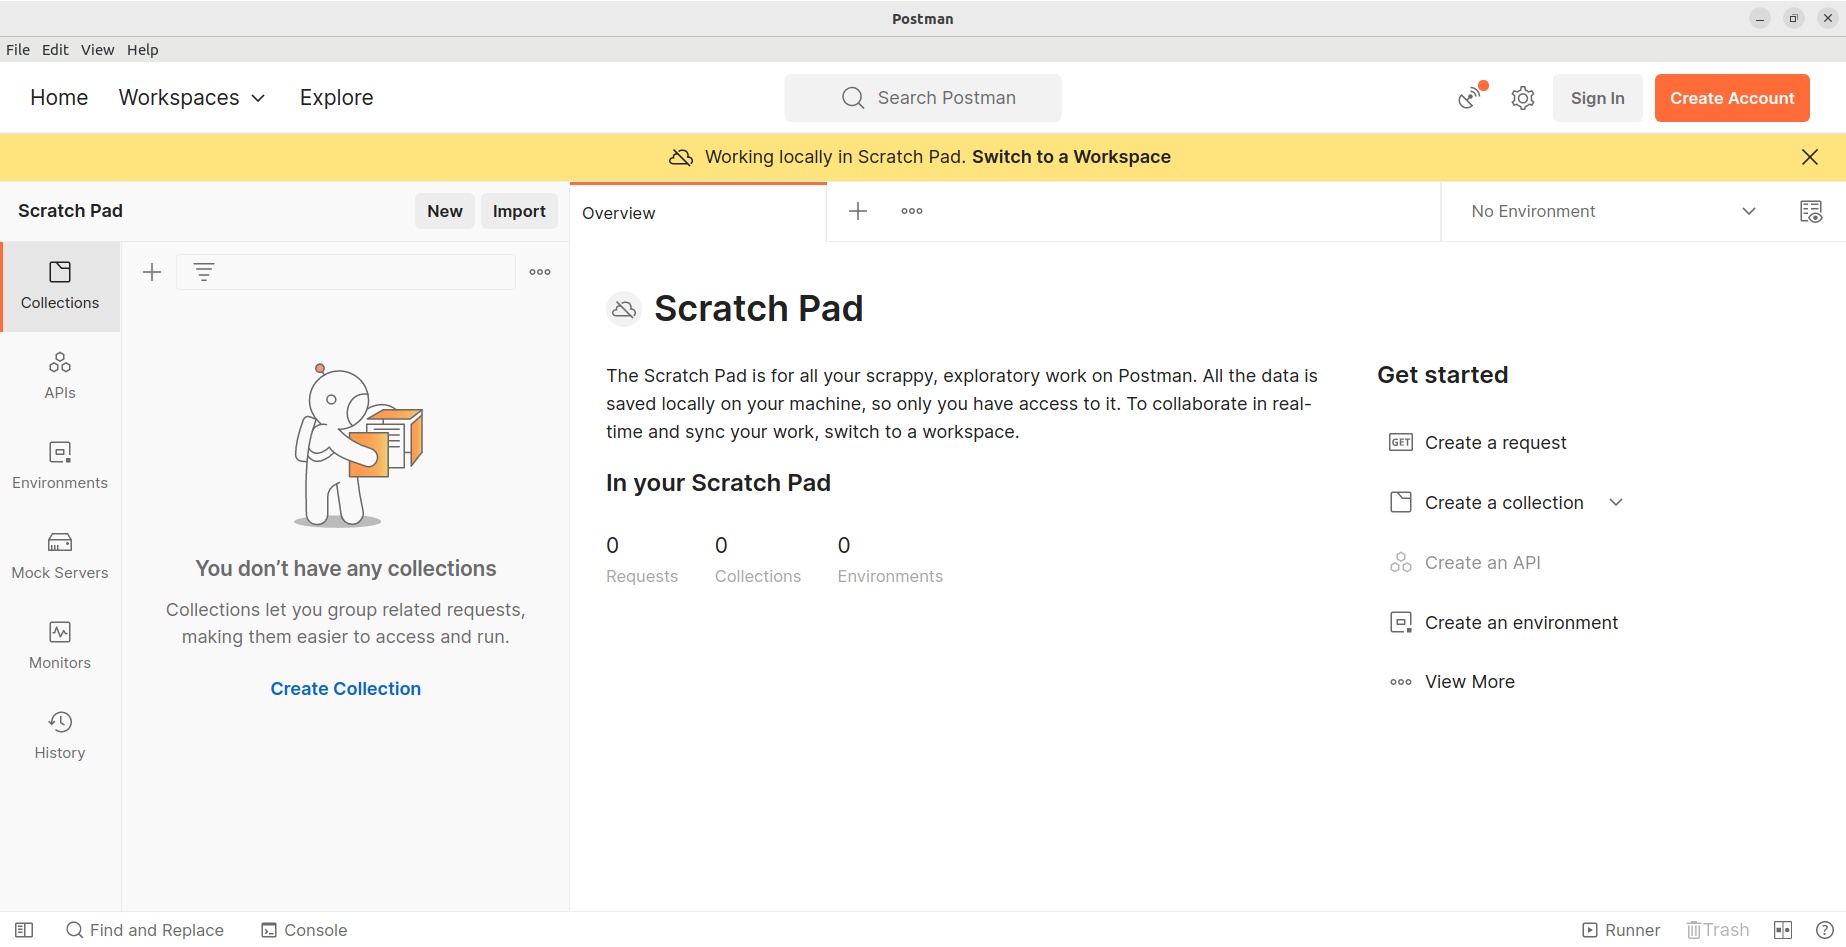
Task: Open Find and Replace
Action: point(145,930)
